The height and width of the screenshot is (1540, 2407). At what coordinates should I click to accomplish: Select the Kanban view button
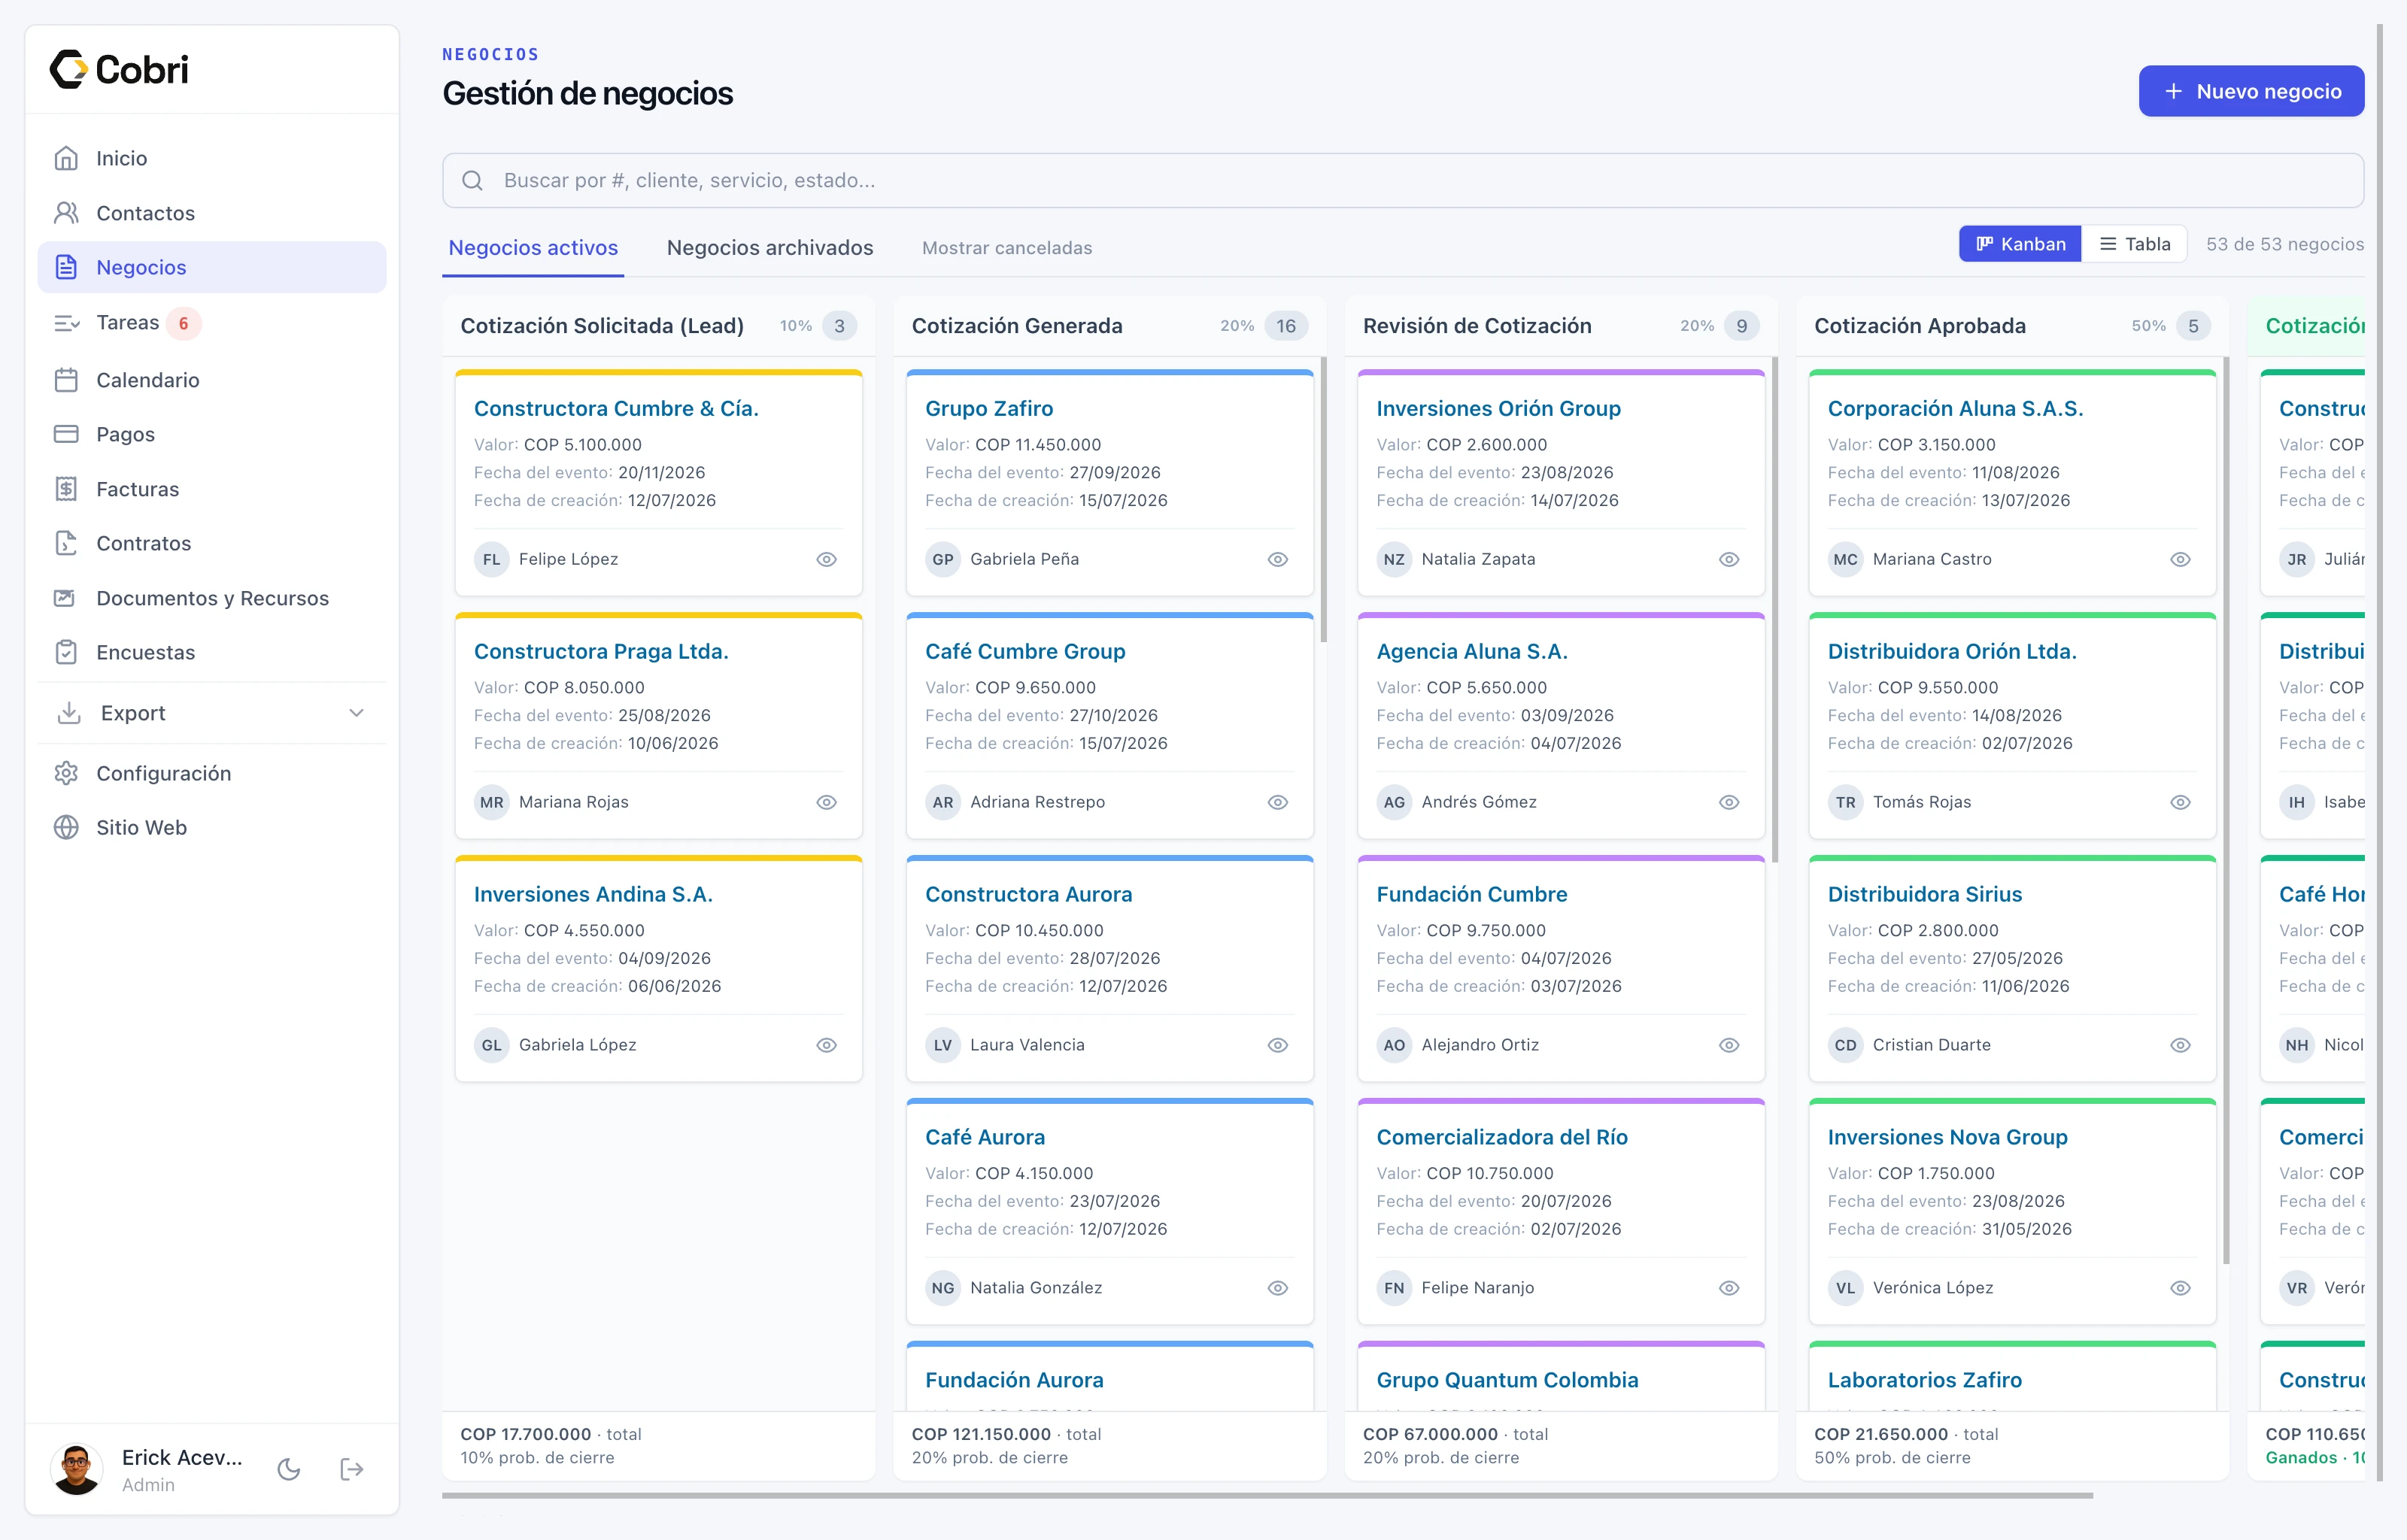pos(2020,244)
